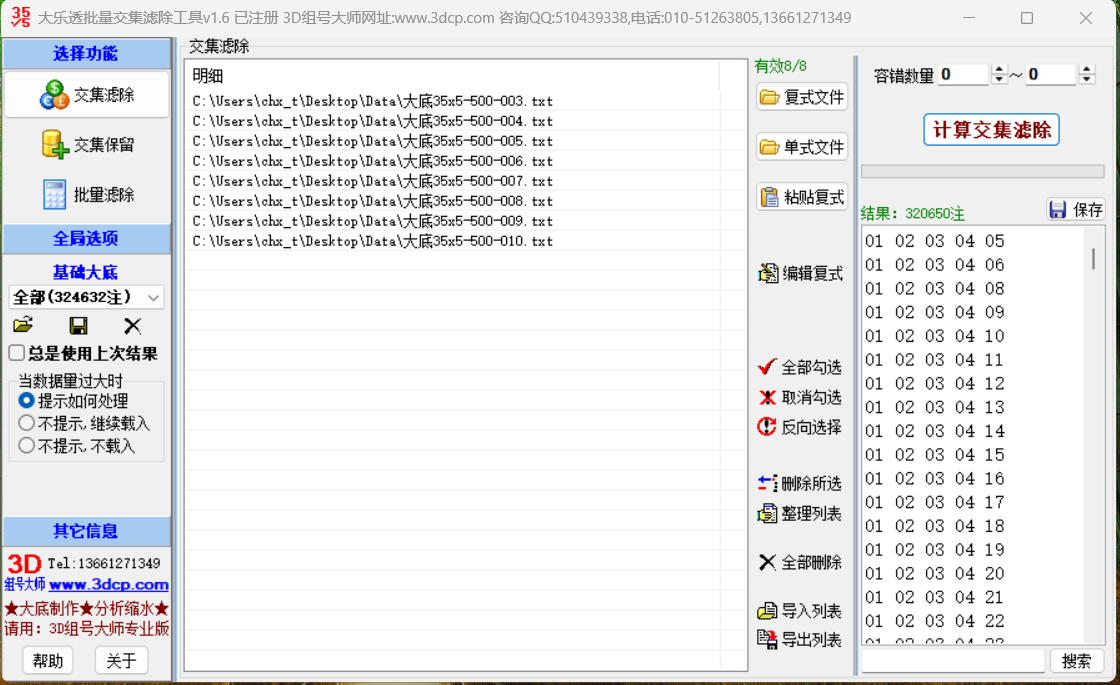Switch to 交集保留 function
Image resolution: width=1120 pixels, height=685 pixels.
(87, 145)
